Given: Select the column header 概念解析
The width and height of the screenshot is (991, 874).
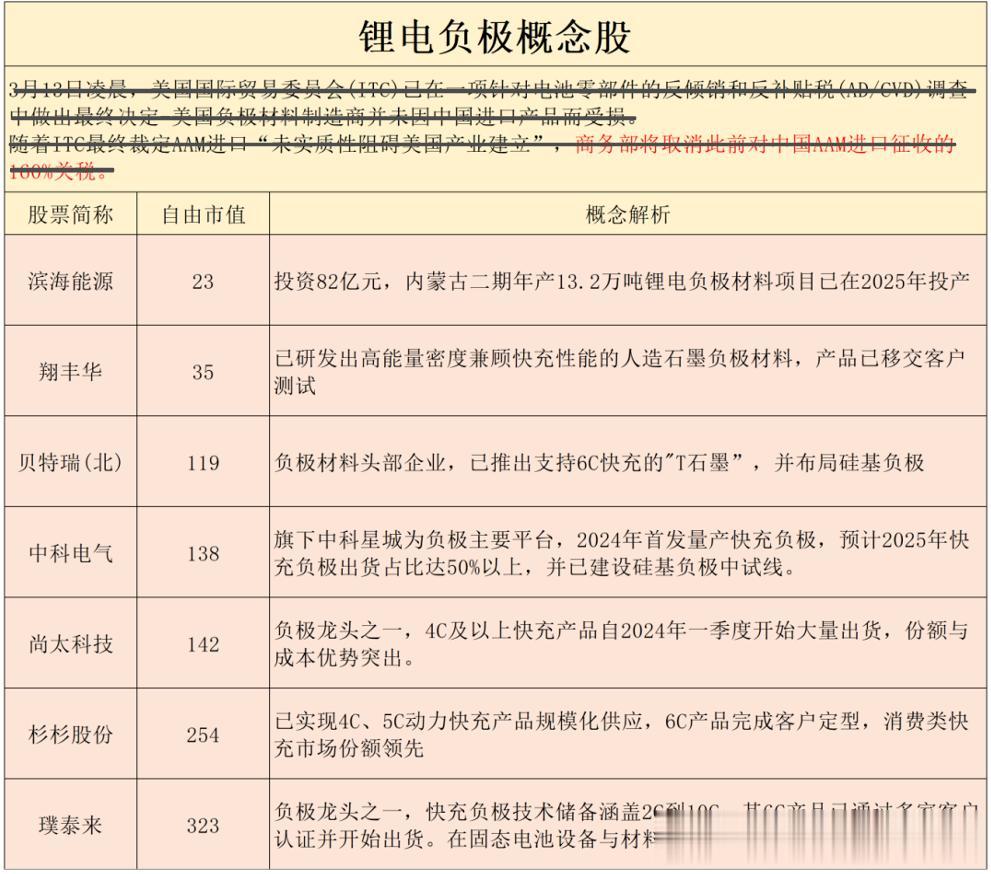Looking at the screenshot, I should (628, 215).
